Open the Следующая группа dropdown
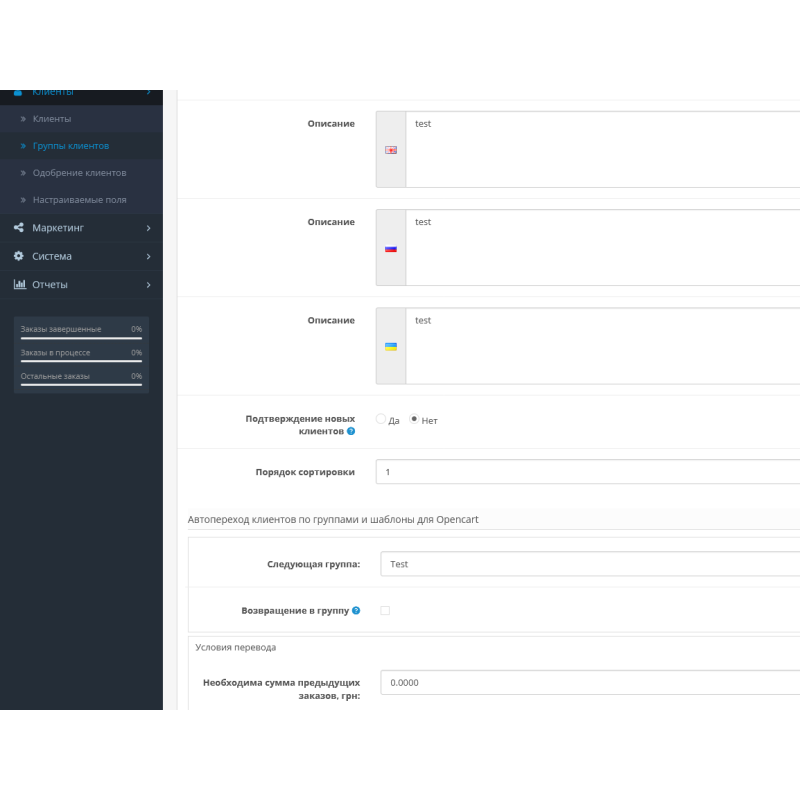Screen dimensions: 800x800 coord(590,564)
